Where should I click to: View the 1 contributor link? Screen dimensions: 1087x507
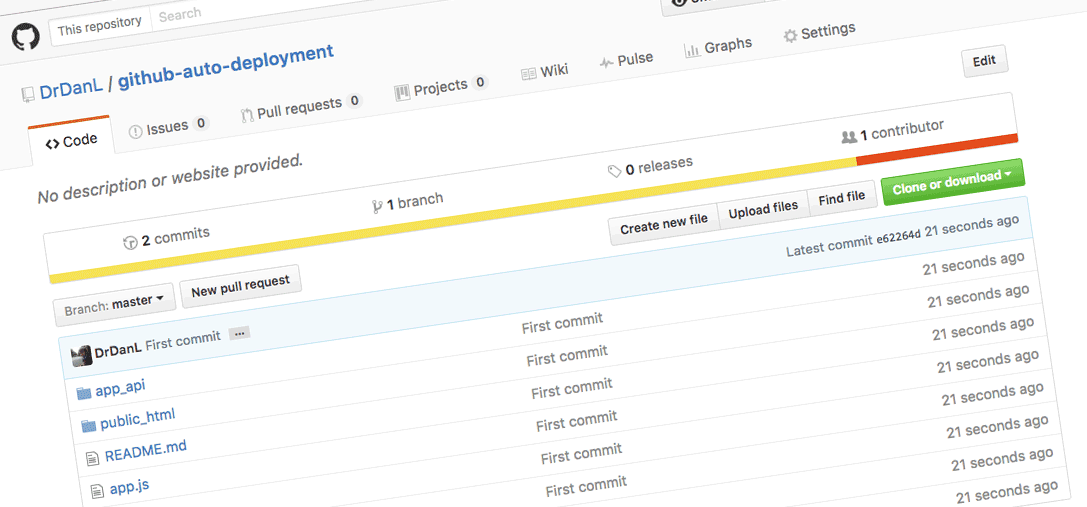coord(893,131)
